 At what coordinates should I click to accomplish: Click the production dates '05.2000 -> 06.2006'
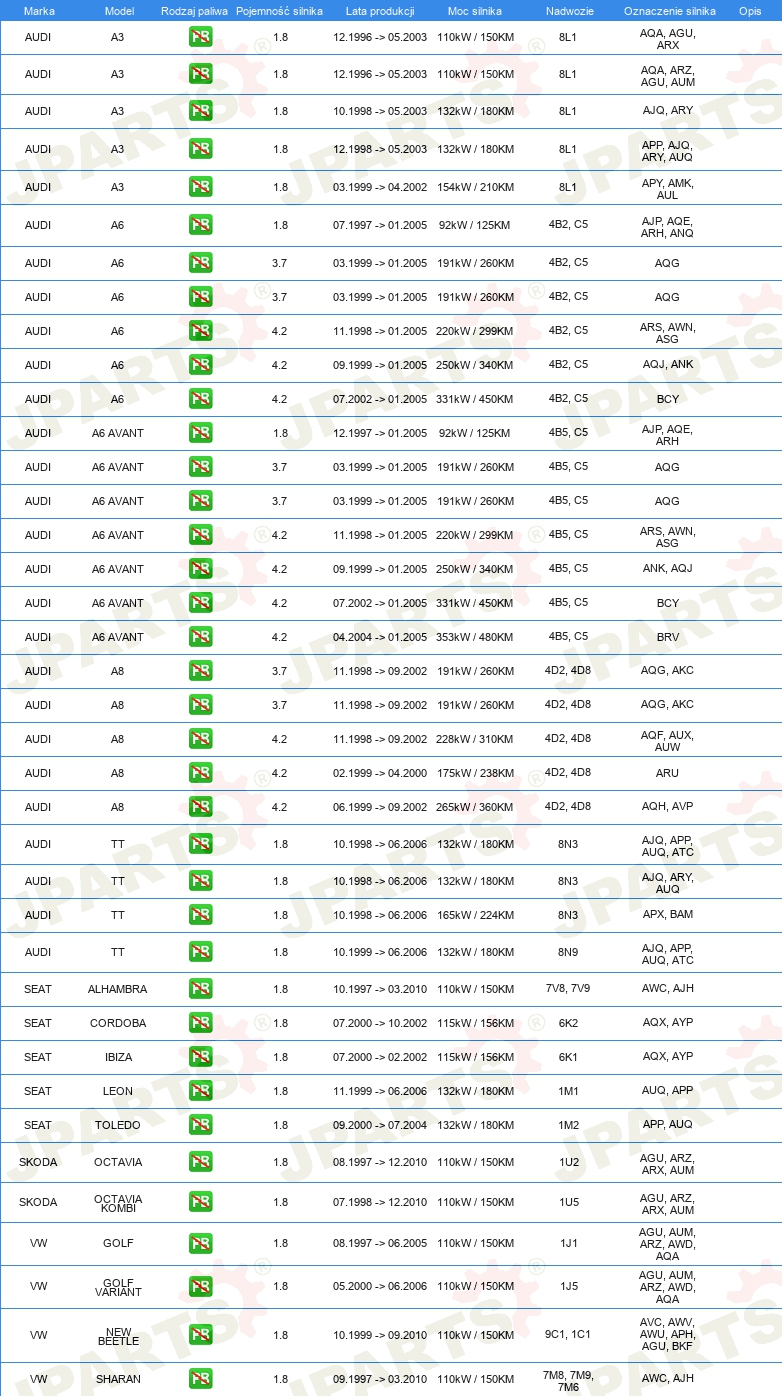380,1287
